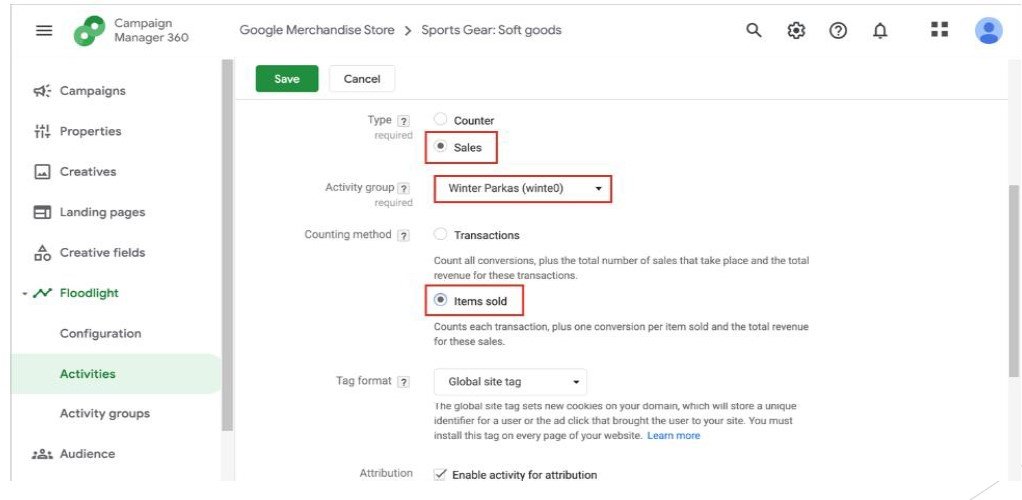Viewport: 1022px width, 500px height.
Task: Click the green Save button
Action: 287,79
